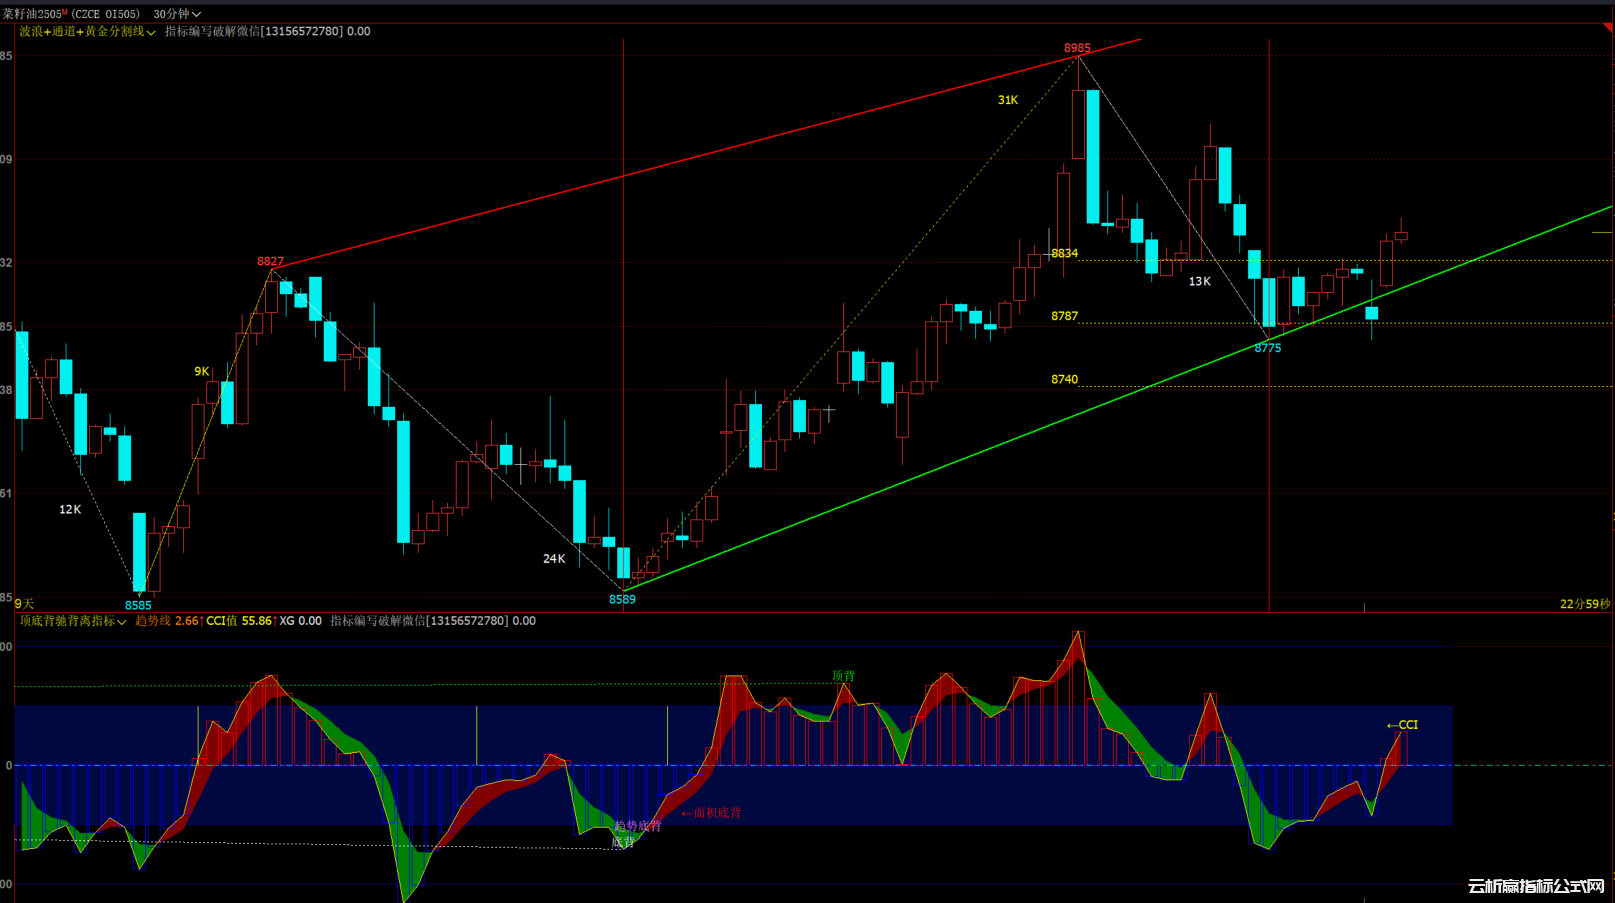Select the 8775 low price label
1615x903 pixels.
click(x=1267, y=348)
